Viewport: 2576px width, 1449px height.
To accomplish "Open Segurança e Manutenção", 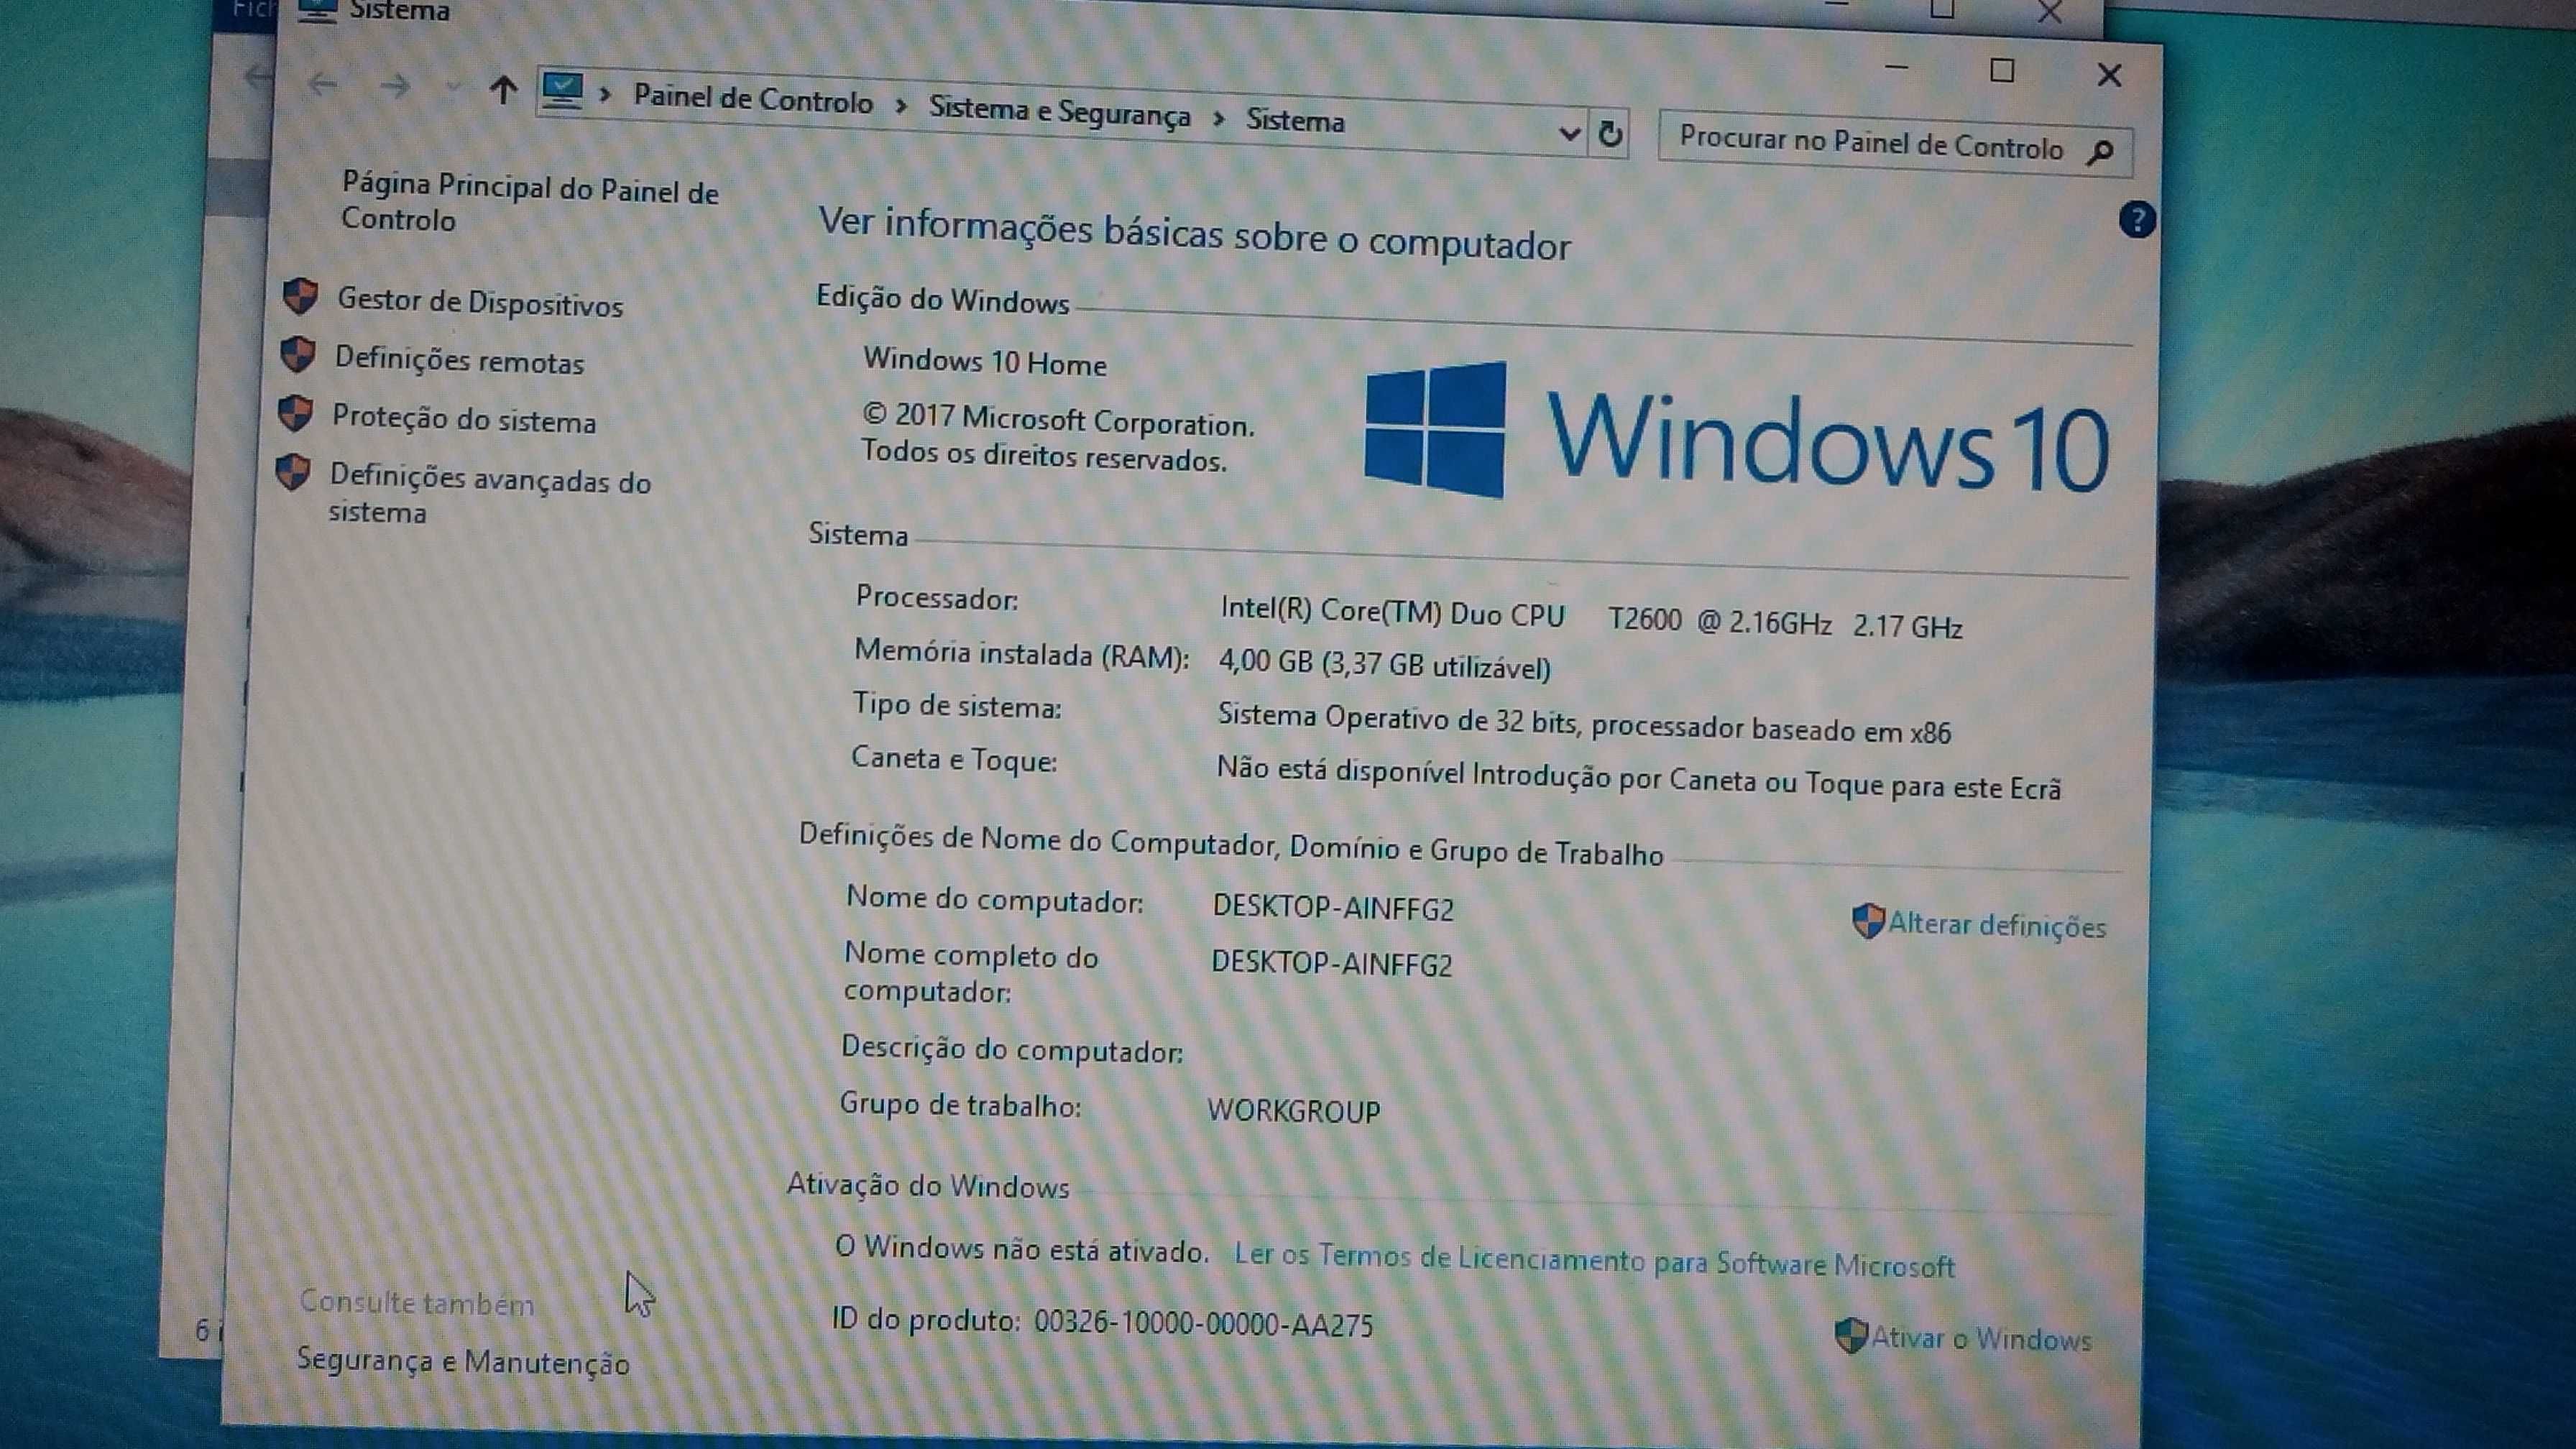I will pyautogui.click(x=463, y=1361).
